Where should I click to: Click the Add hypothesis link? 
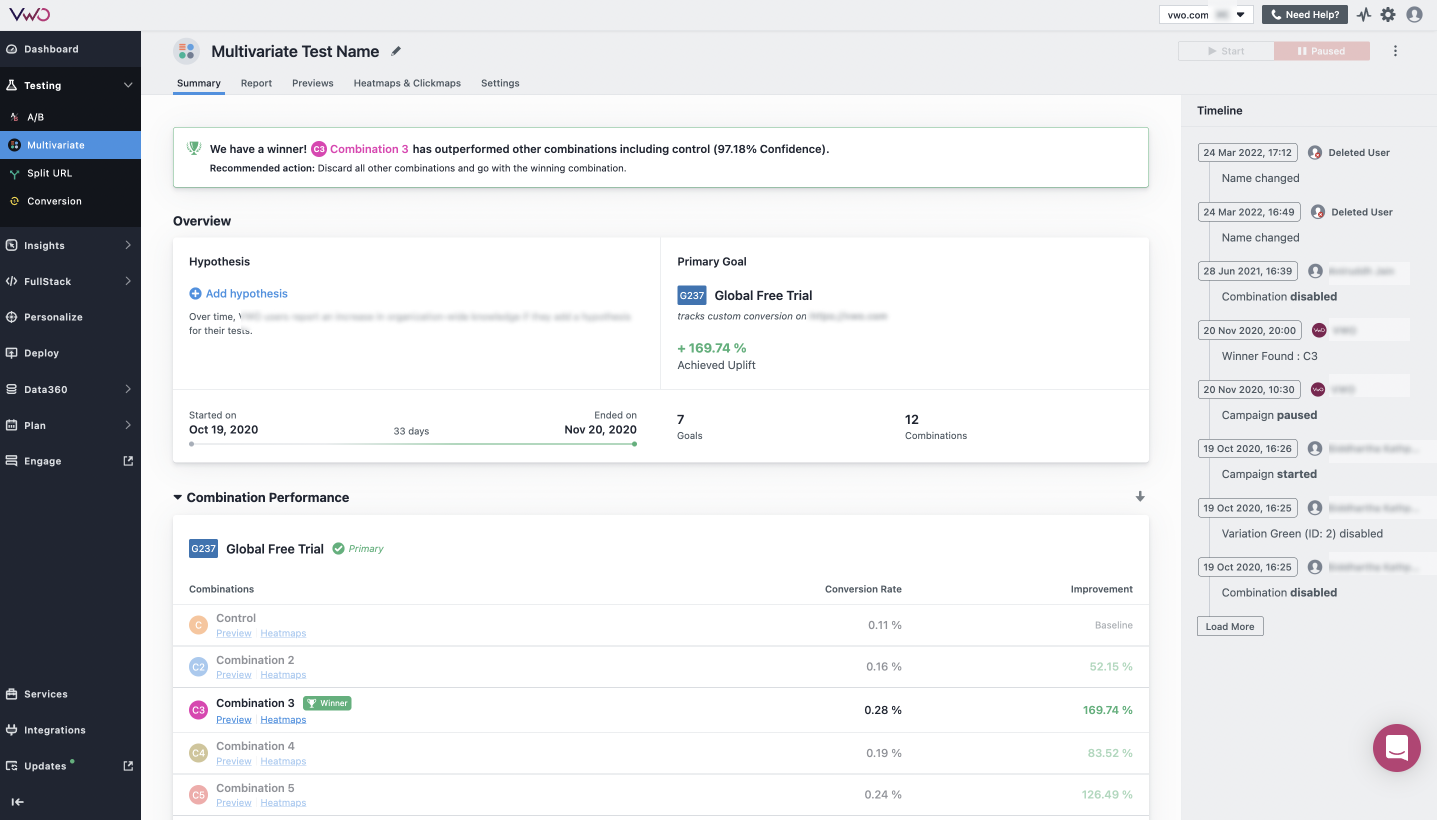(238, 294)
